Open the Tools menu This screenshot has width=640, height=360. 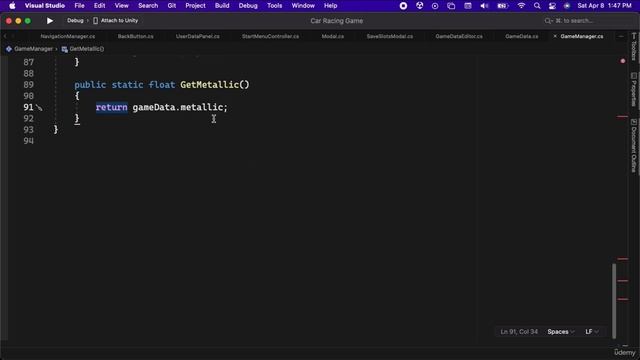pos(274,6)
